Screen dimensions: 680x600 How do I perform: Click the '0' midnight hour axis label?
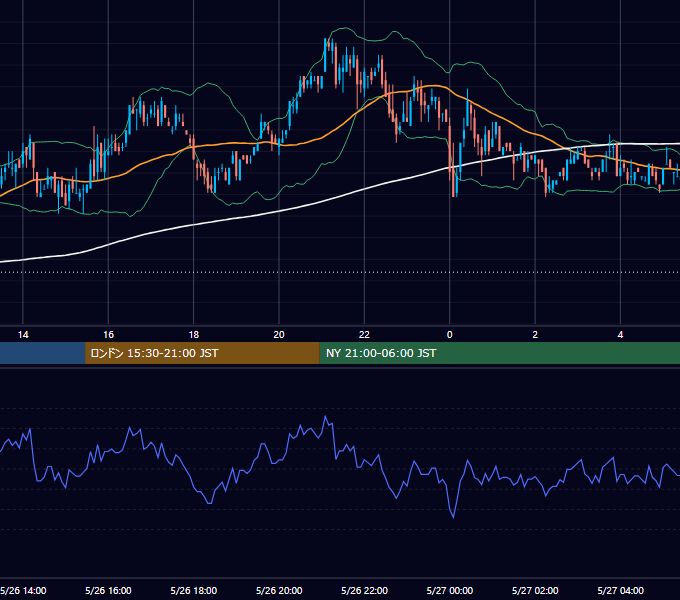(x=450, y=335)
